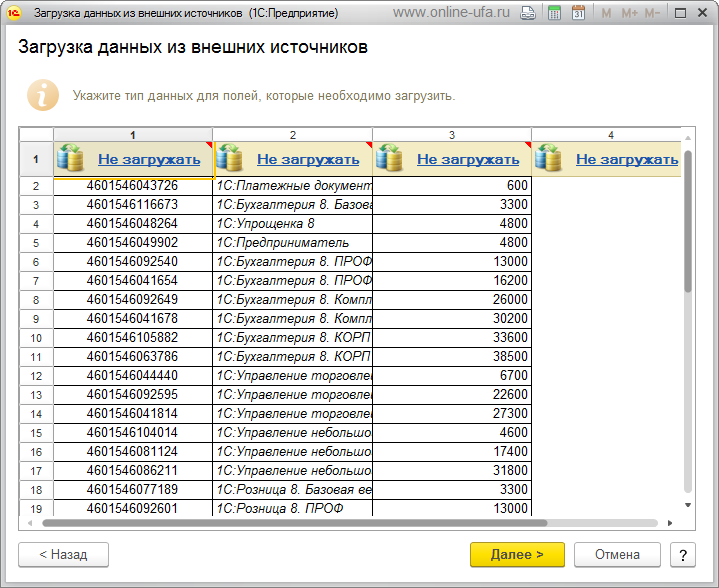The image size is (719, 588).
Task: Open 'Не загружать' link in column 3
Action: 468,159
